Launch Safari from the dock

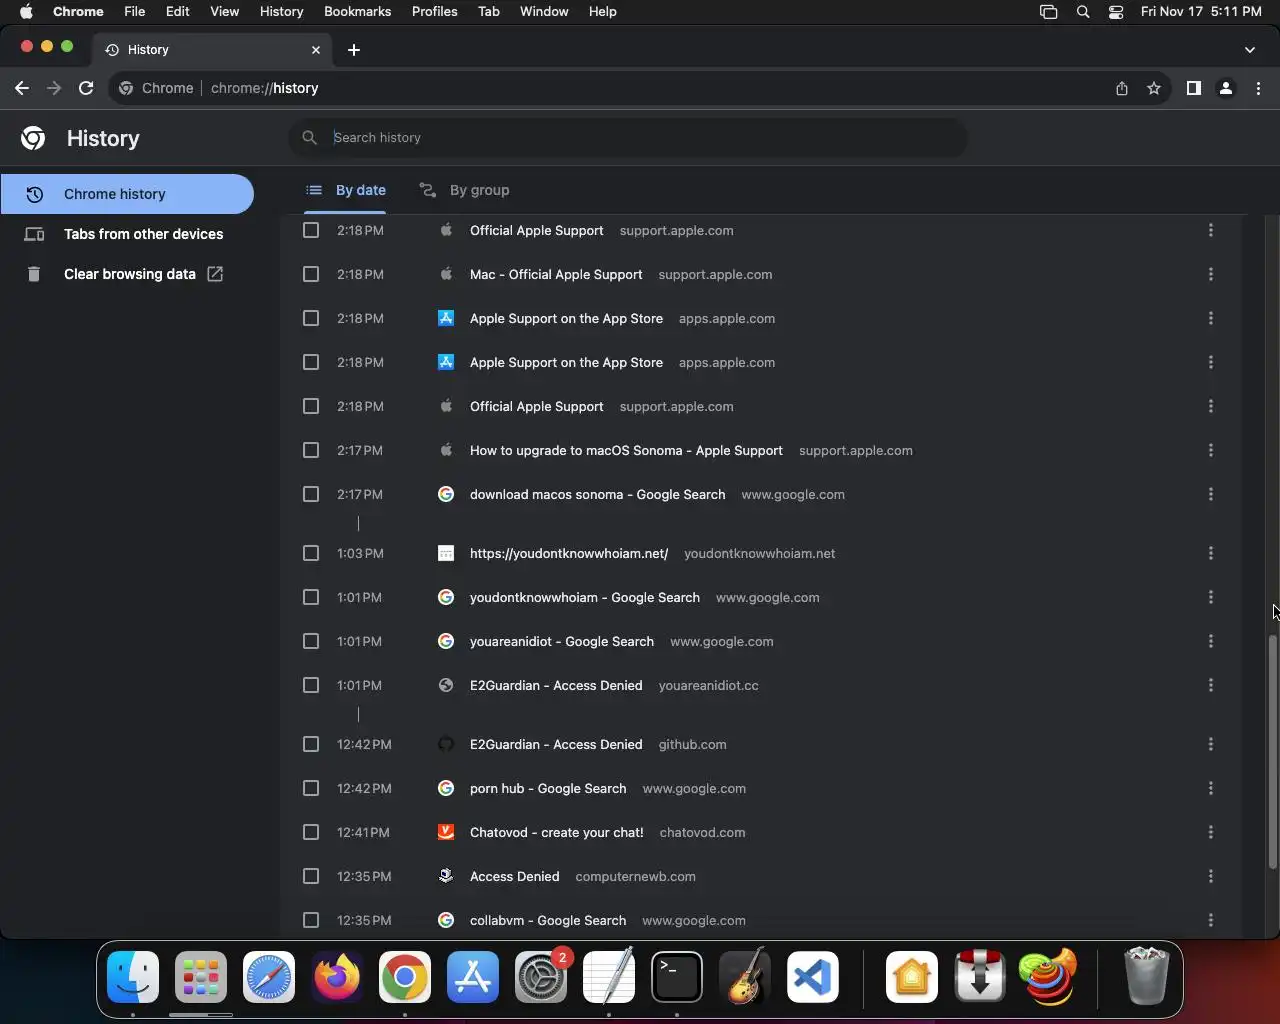point(269,977)
